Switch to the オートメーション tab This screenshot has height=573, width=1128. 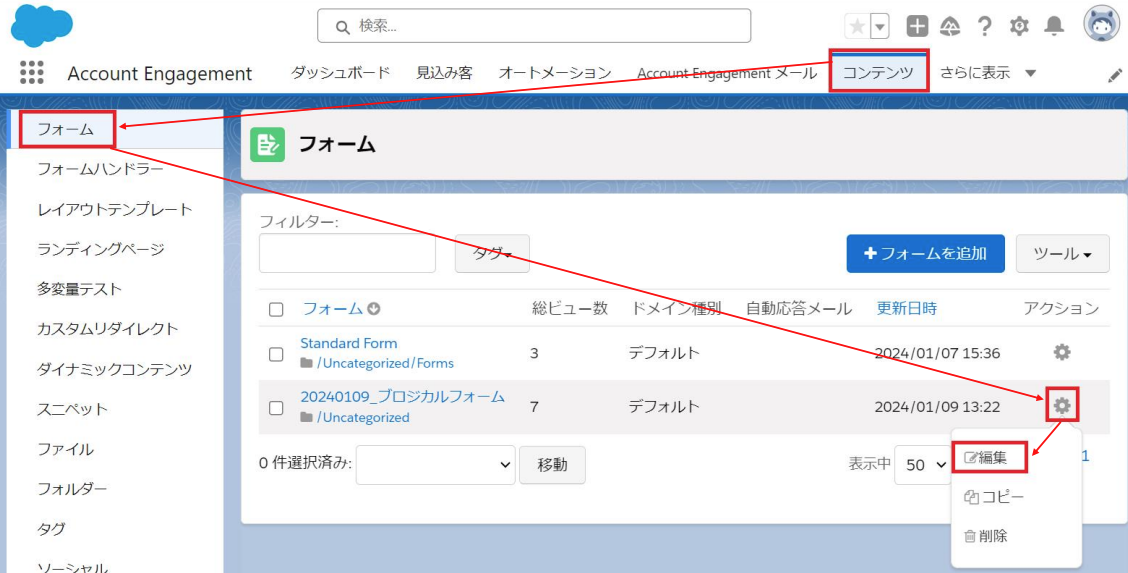click(x=555, y=73)
